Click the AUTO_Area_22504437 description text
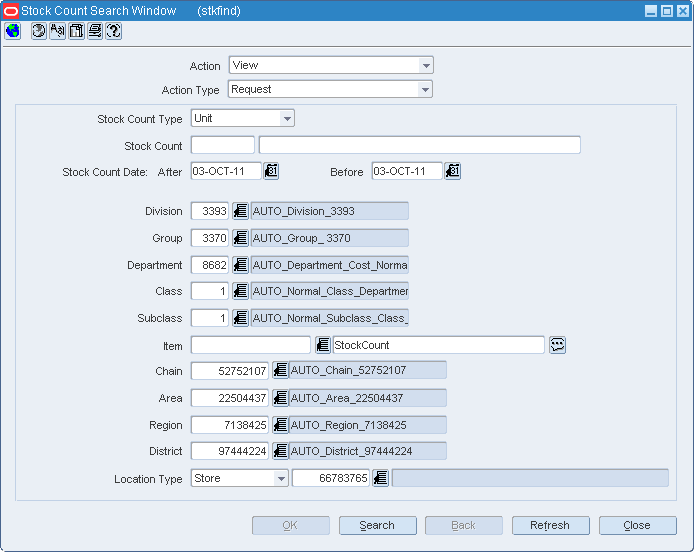This screenshot has height=554, width=694. (347, 398)
